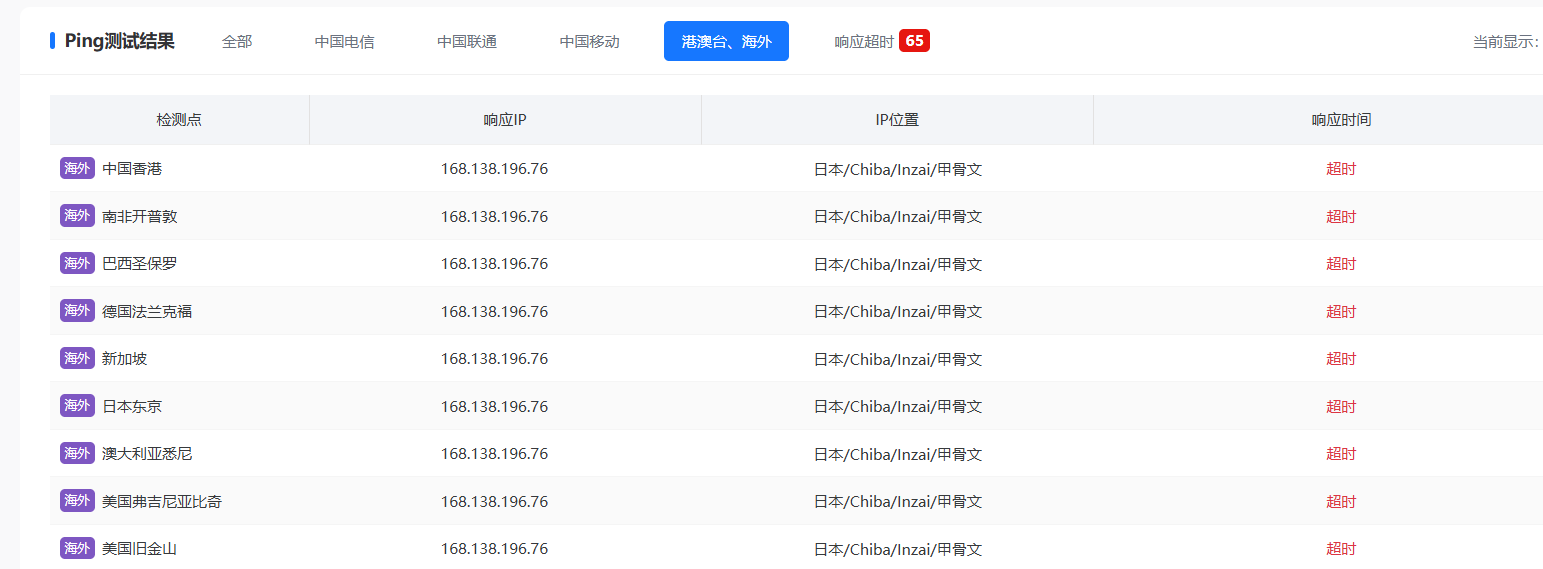Screen dimensions: 1543x569
Task: Select the 中国香港 detection point
Action: point(132,169)
